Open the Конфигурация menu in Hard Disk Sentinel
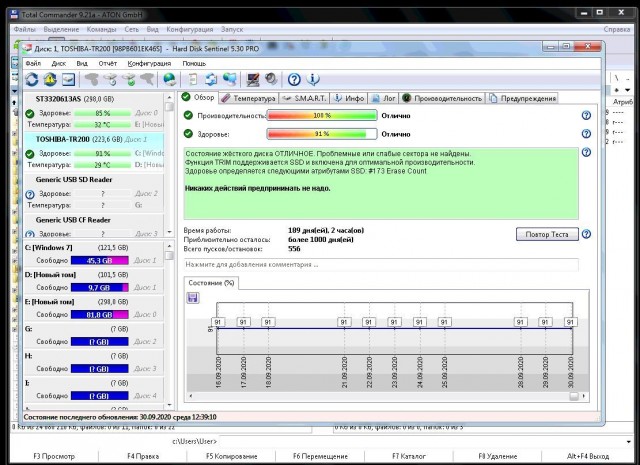Image resolution: width=640 pixels, height=465 pixels. (x=149, y=64)
